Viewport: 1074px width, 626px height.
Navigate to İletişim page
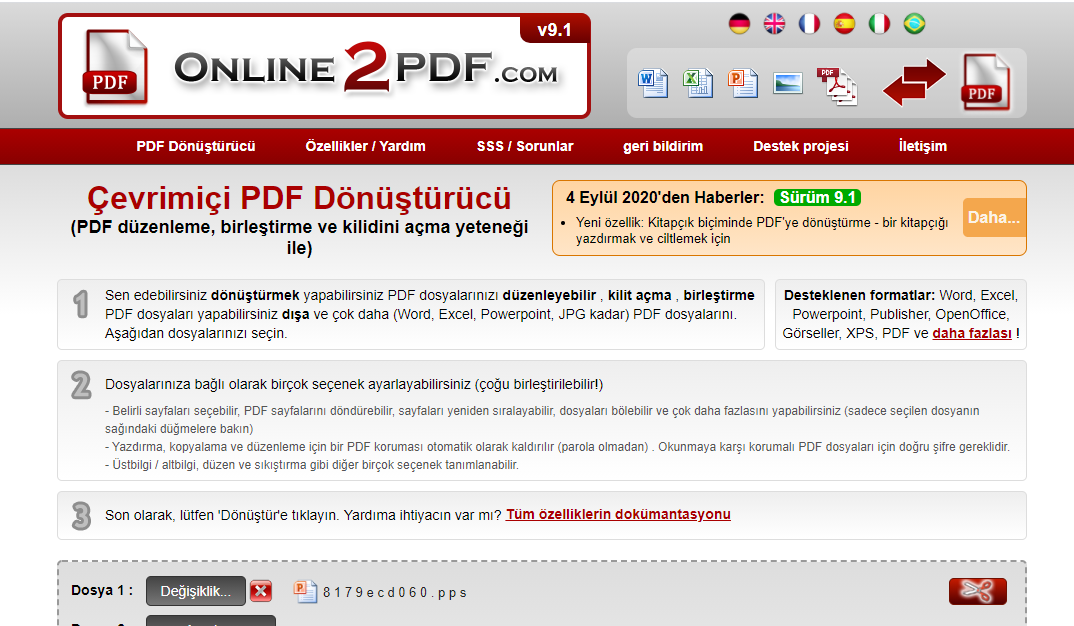[923, 146]
